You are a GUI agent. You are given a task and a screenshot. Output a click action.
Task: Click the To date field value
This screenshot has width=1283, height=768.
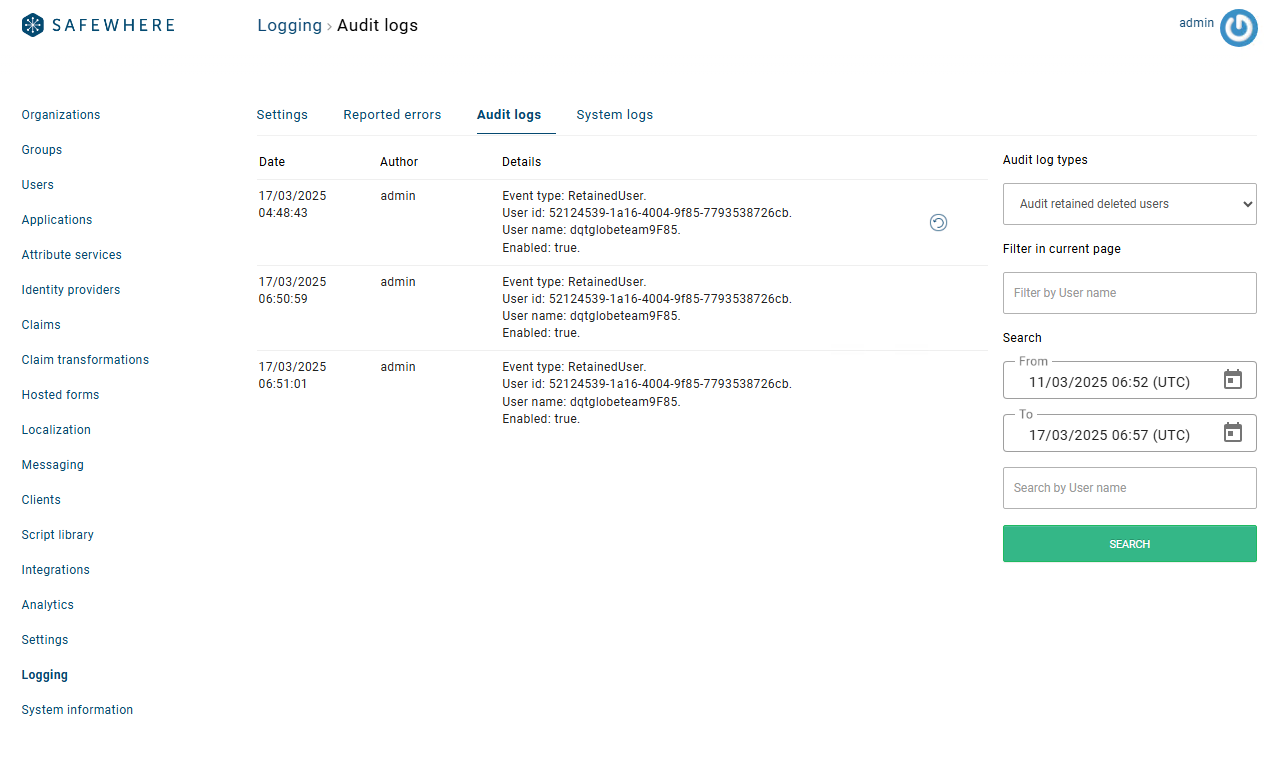pyautogui.click(x=1109, y=435)
